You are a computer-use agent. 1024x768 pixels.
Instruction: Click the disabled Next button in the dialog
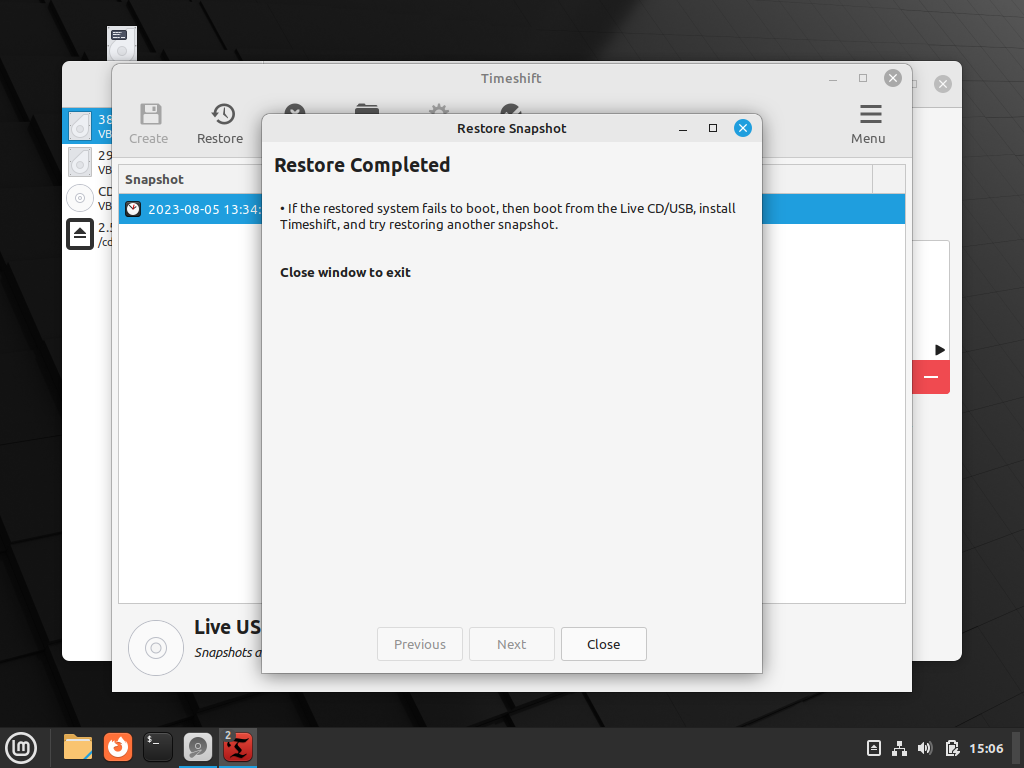(x=511, y=644)
